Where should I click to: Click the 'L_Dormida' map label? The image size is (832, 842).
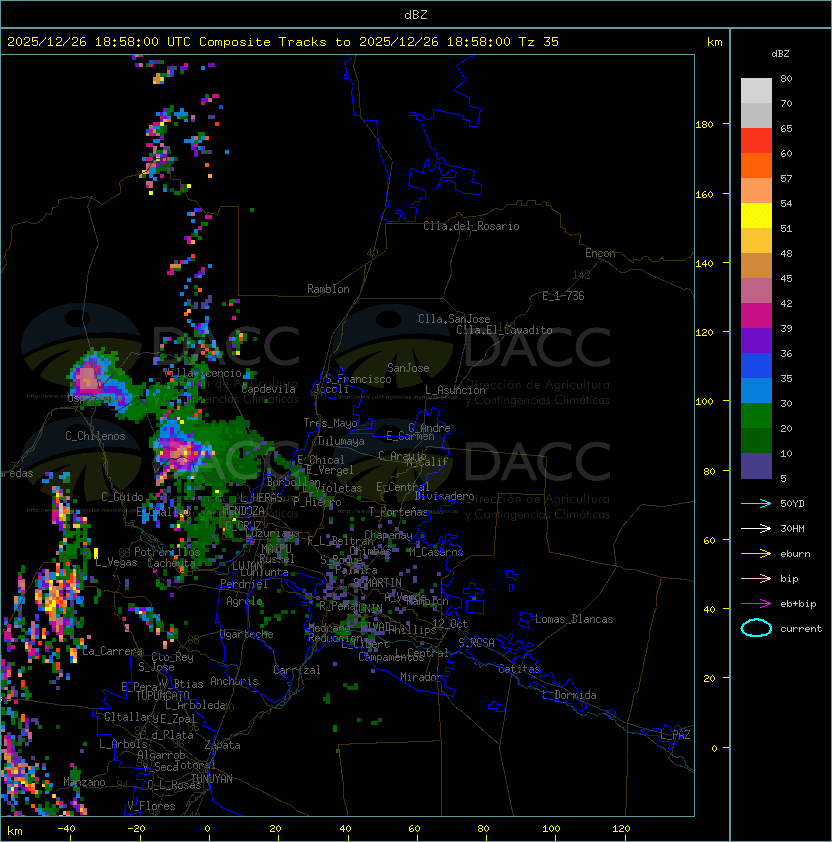click(x=569, y=695)
